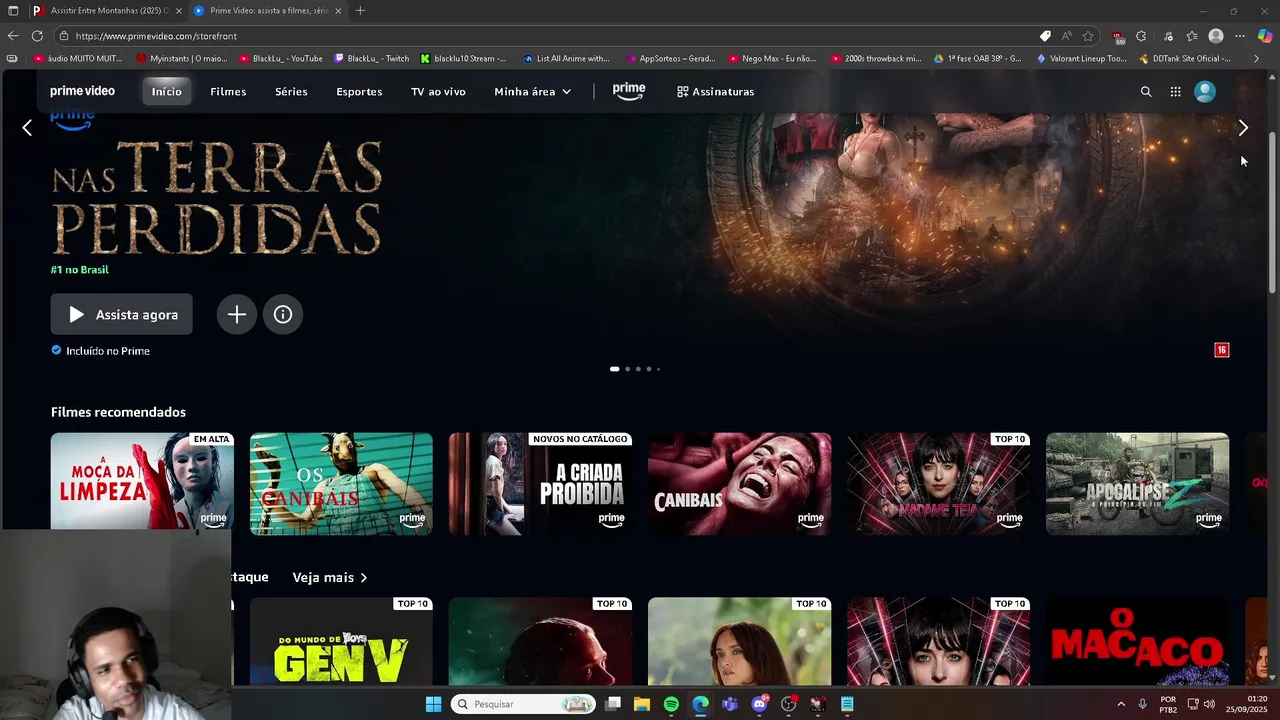Show hidden system tray icons

(x=1120, y=704)
